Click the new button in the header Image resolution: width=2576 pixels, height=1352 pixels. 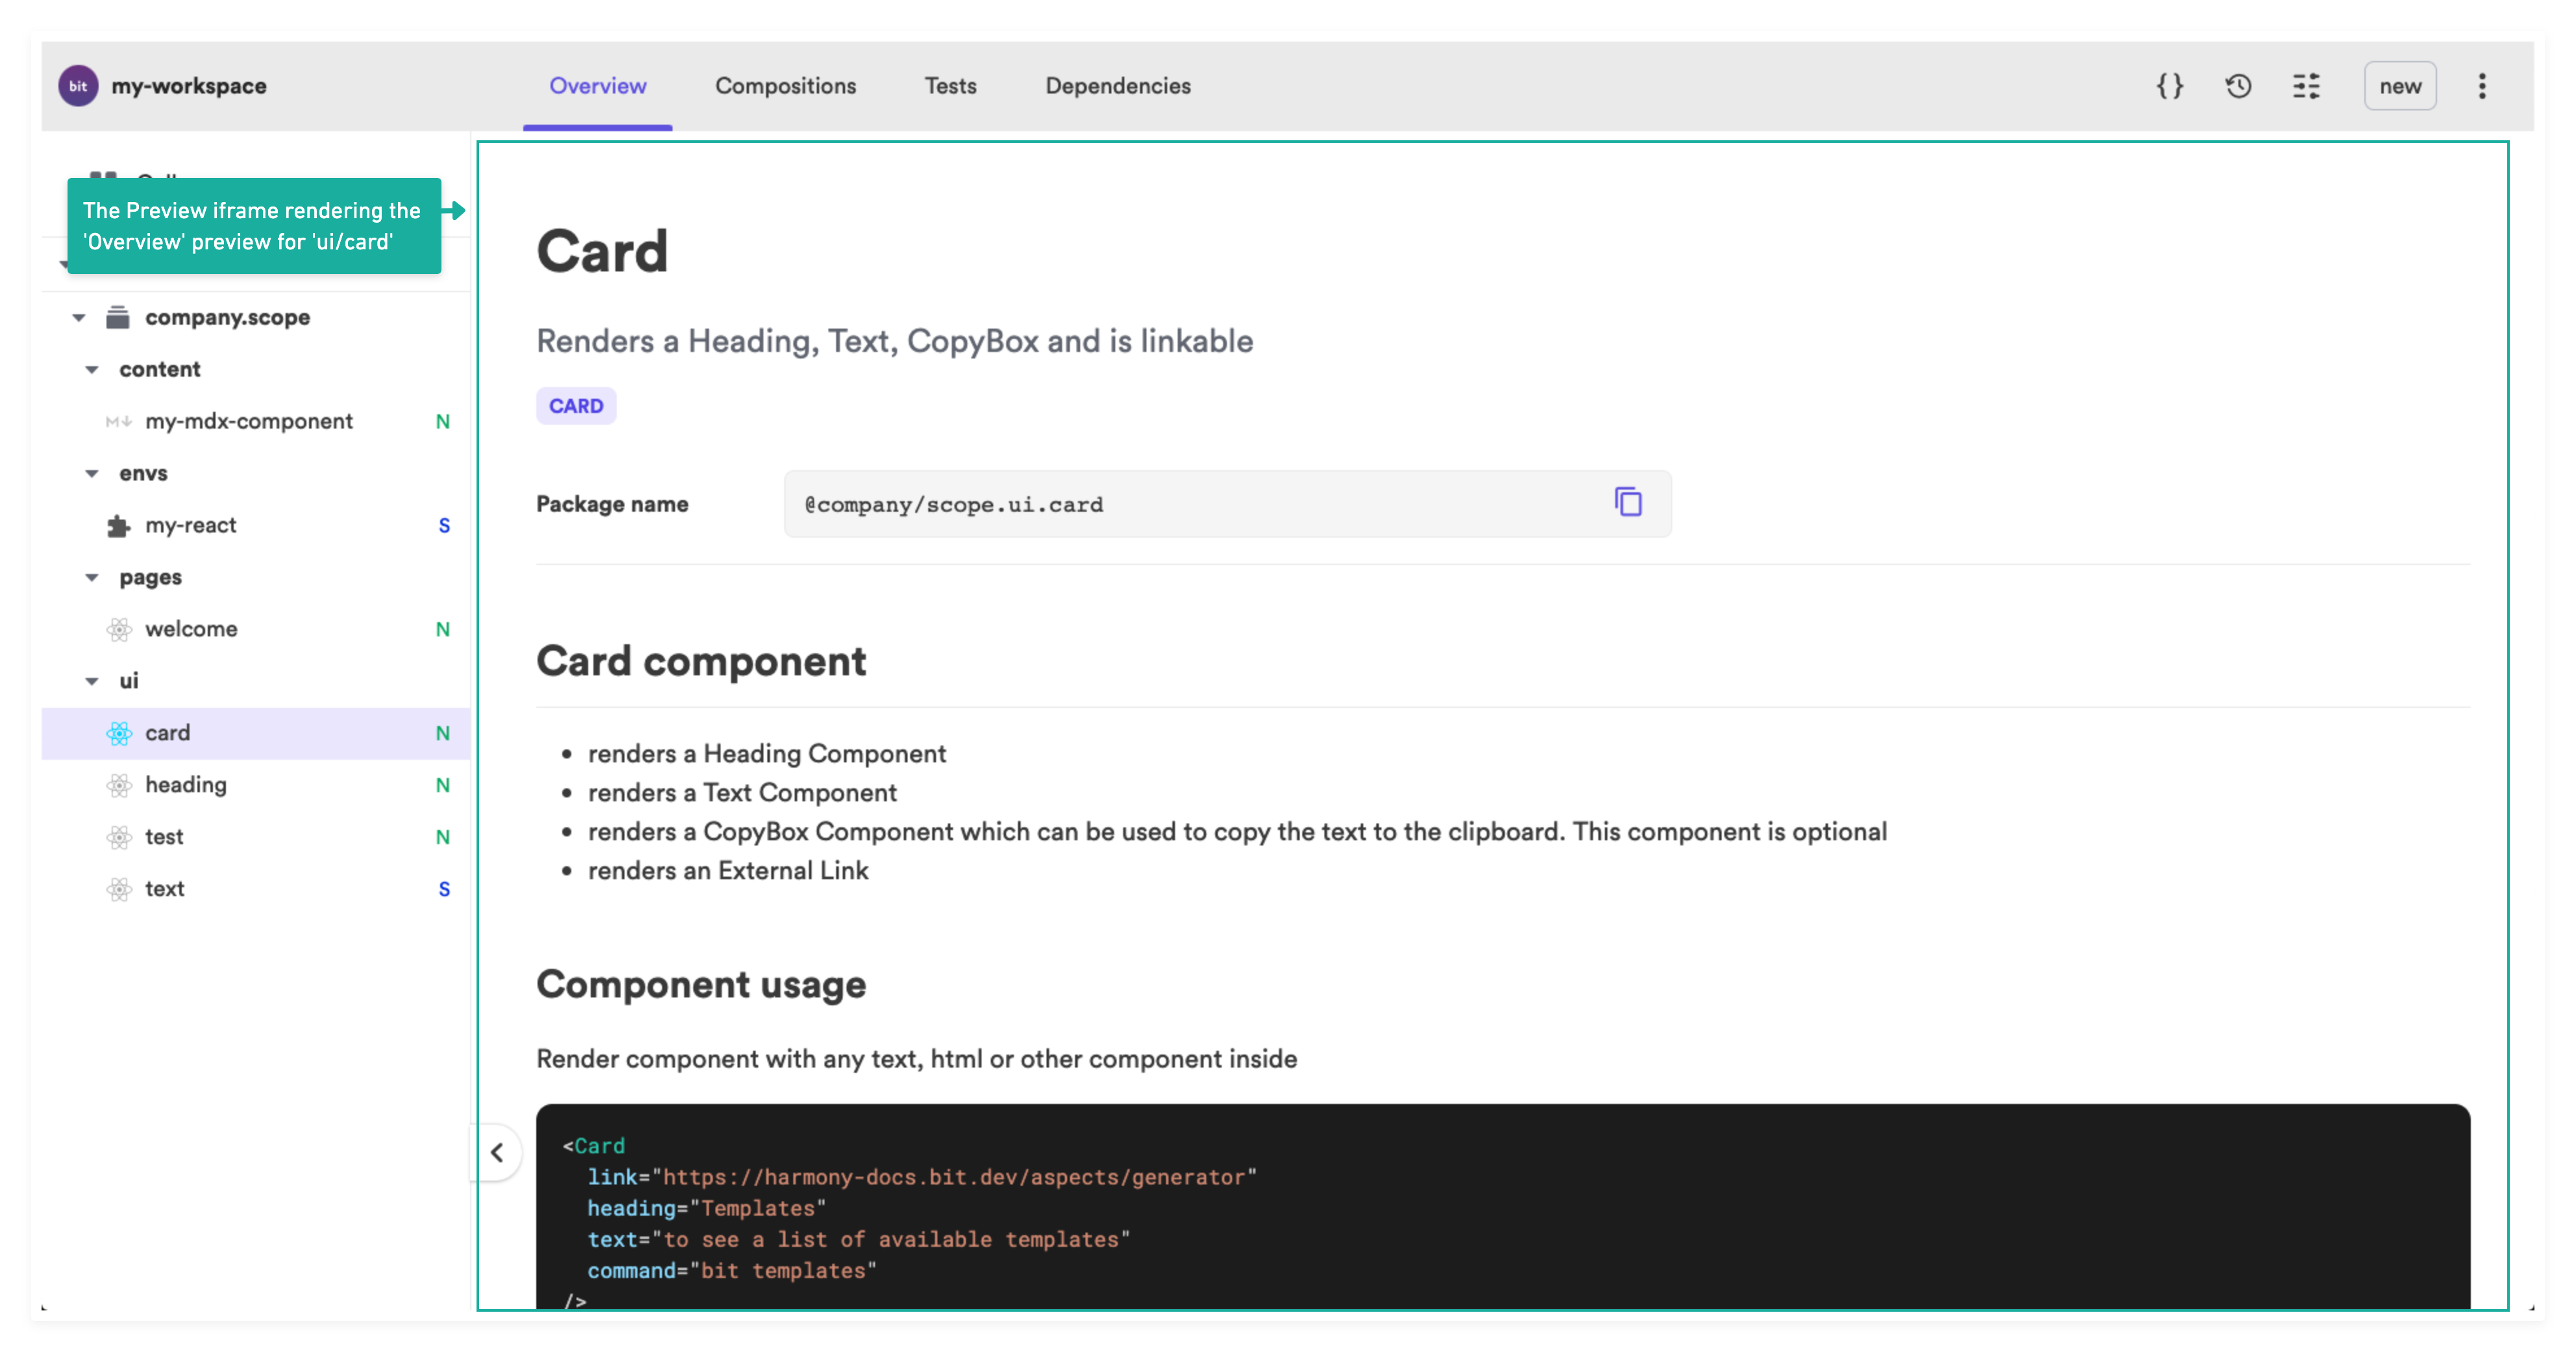[x=2400, y=86]
